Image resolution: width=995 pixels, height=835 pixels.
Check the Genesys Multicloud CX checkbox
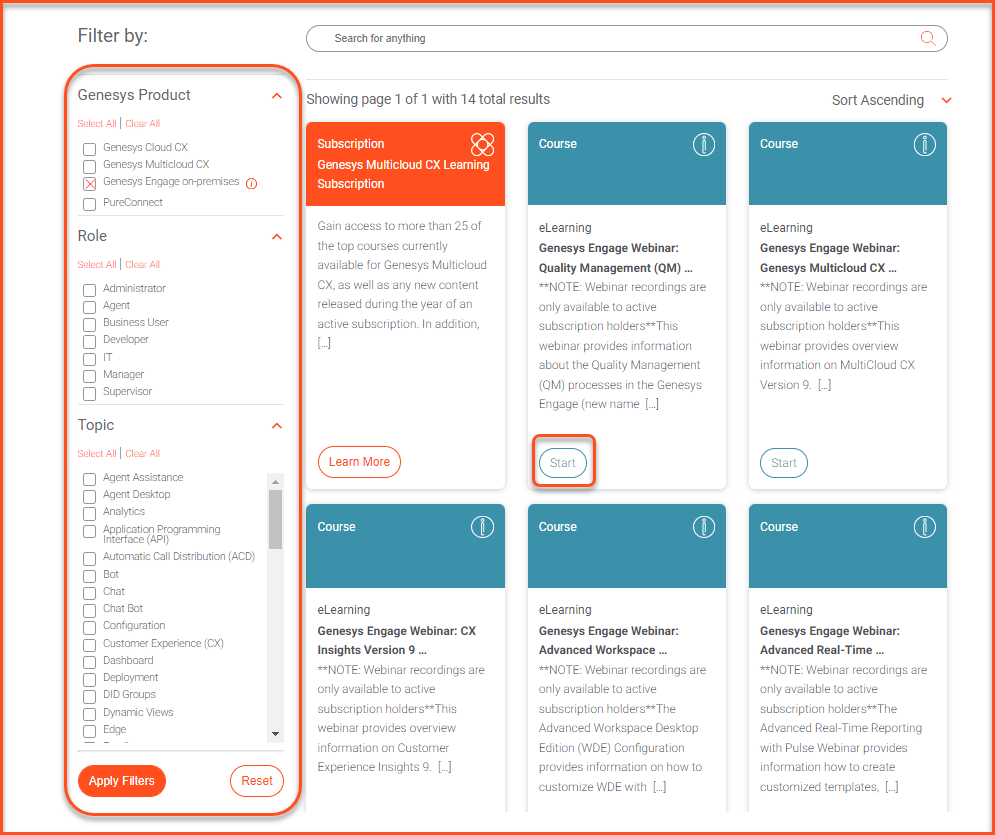(89, 166)
